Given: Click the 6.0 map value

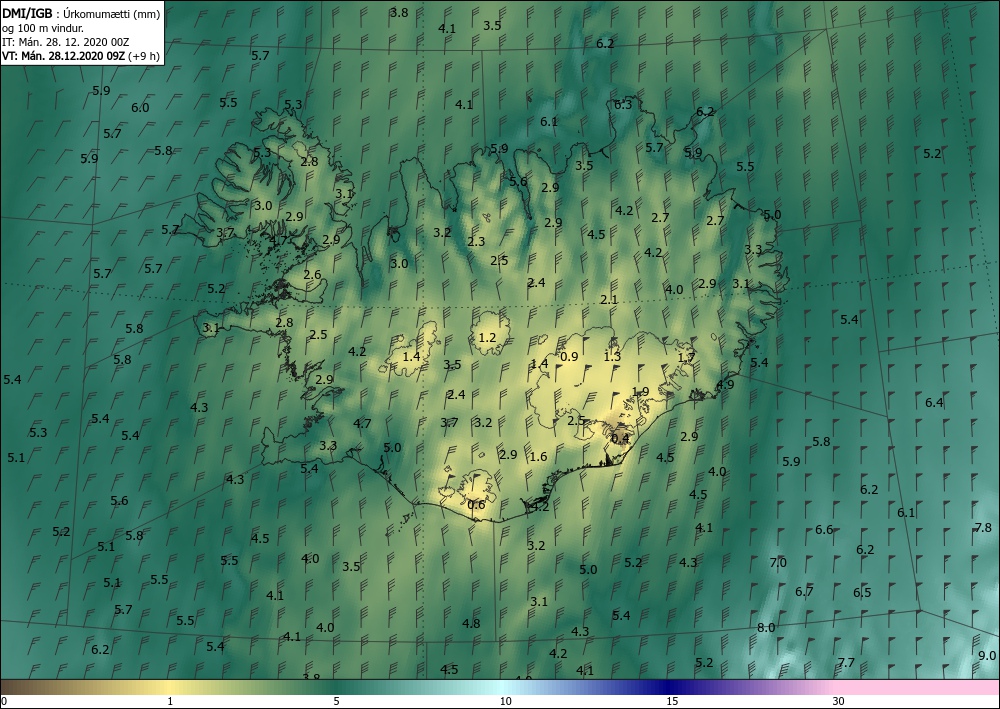Looking at the screenshot, I should pyautogui.click(x=140, y=108).
